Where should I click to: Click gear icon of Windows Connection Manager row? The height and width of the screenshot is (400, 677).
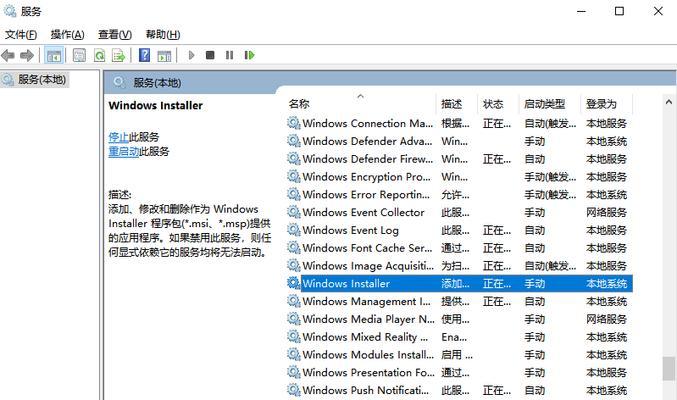pos(294,123)
